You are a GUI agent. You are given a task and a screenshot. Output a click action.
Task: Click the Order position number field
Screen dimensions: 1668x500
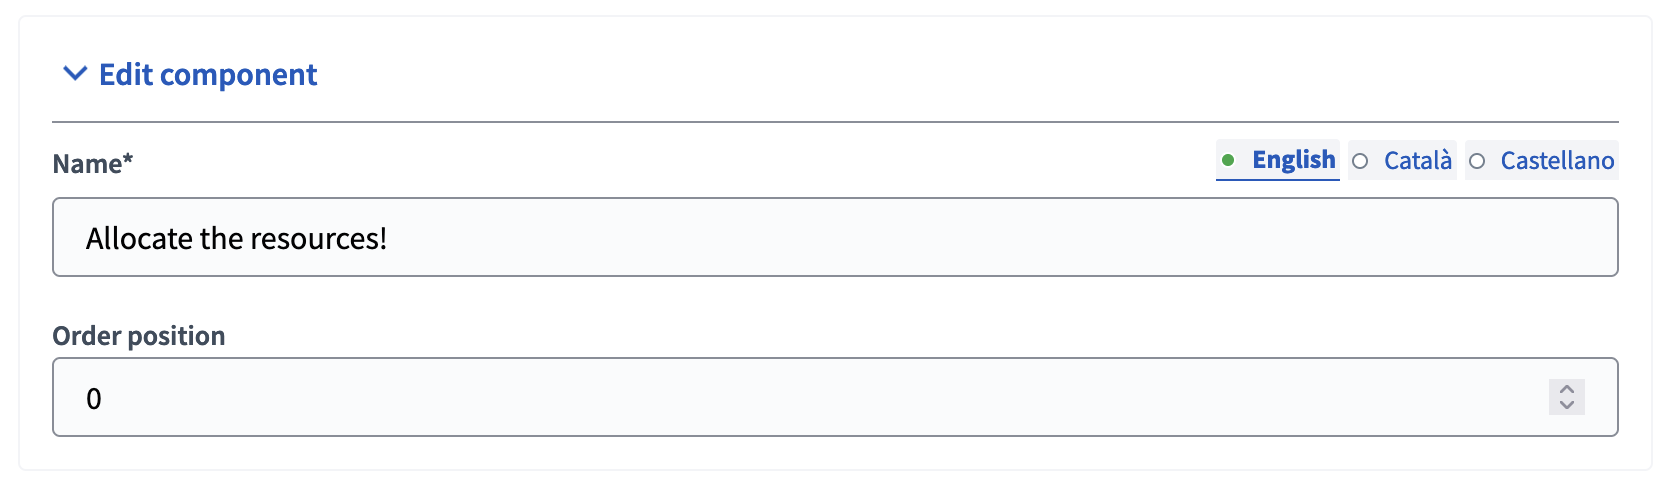(800, 398)
